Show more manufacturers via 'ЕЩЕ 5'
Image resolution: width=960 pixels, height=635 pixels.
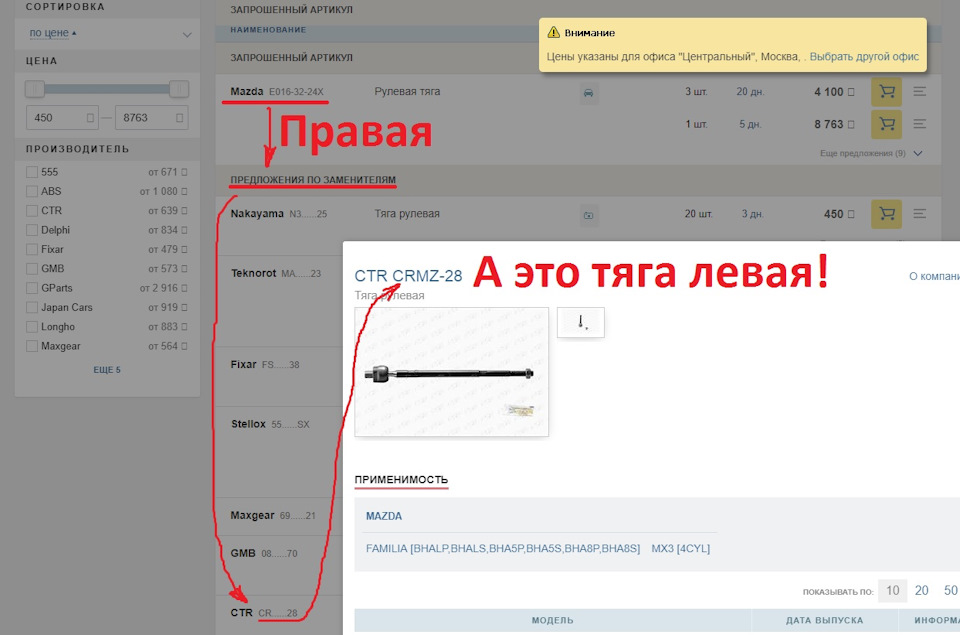pyautogui.click(x=107, y=370)
